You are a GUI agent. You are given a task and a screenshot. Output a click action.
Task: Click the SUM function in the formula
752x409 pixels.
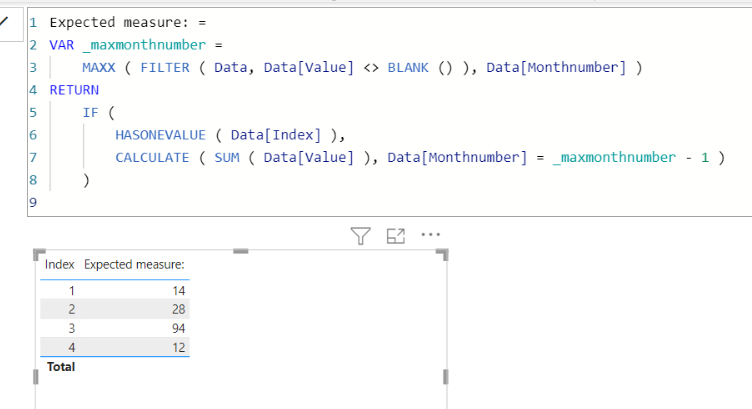pos(227,158)
